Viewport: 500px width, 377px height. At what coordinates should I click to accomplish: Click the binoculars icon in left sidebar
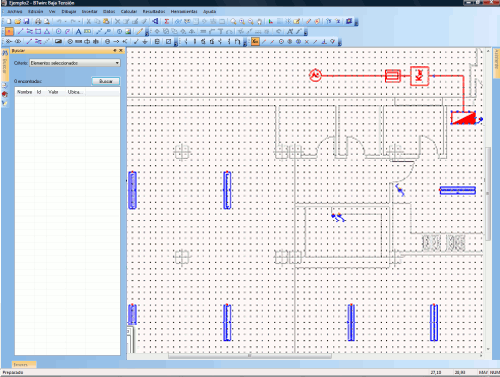[5, 53]
